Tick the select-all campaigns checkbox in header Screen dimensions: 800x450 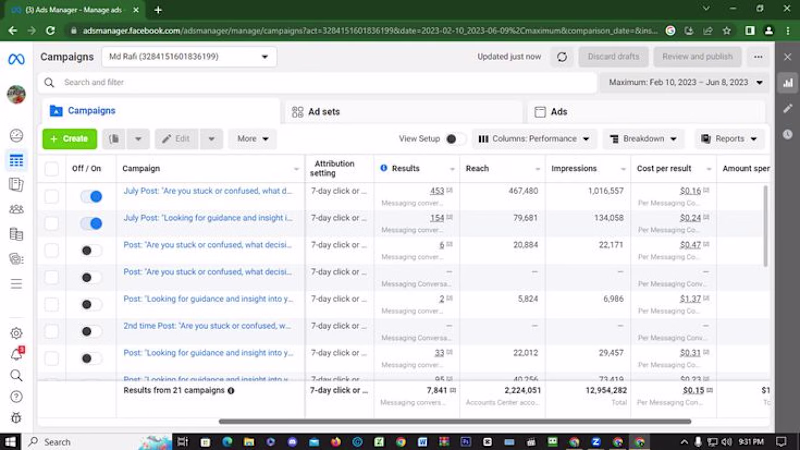tap(52, 168)
